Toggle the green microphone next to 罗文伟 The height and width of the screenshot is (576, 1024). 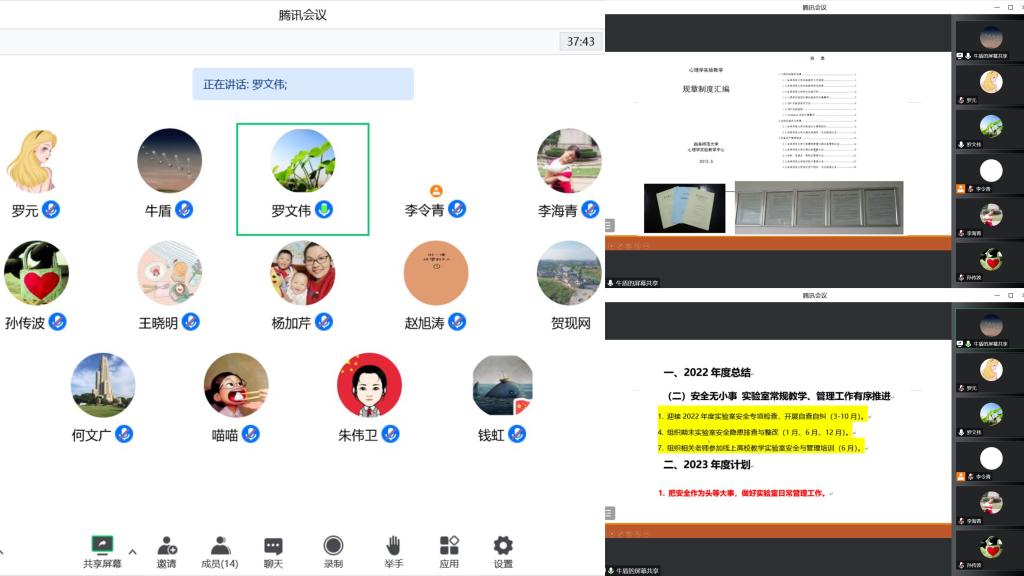[x=324, y=210]
